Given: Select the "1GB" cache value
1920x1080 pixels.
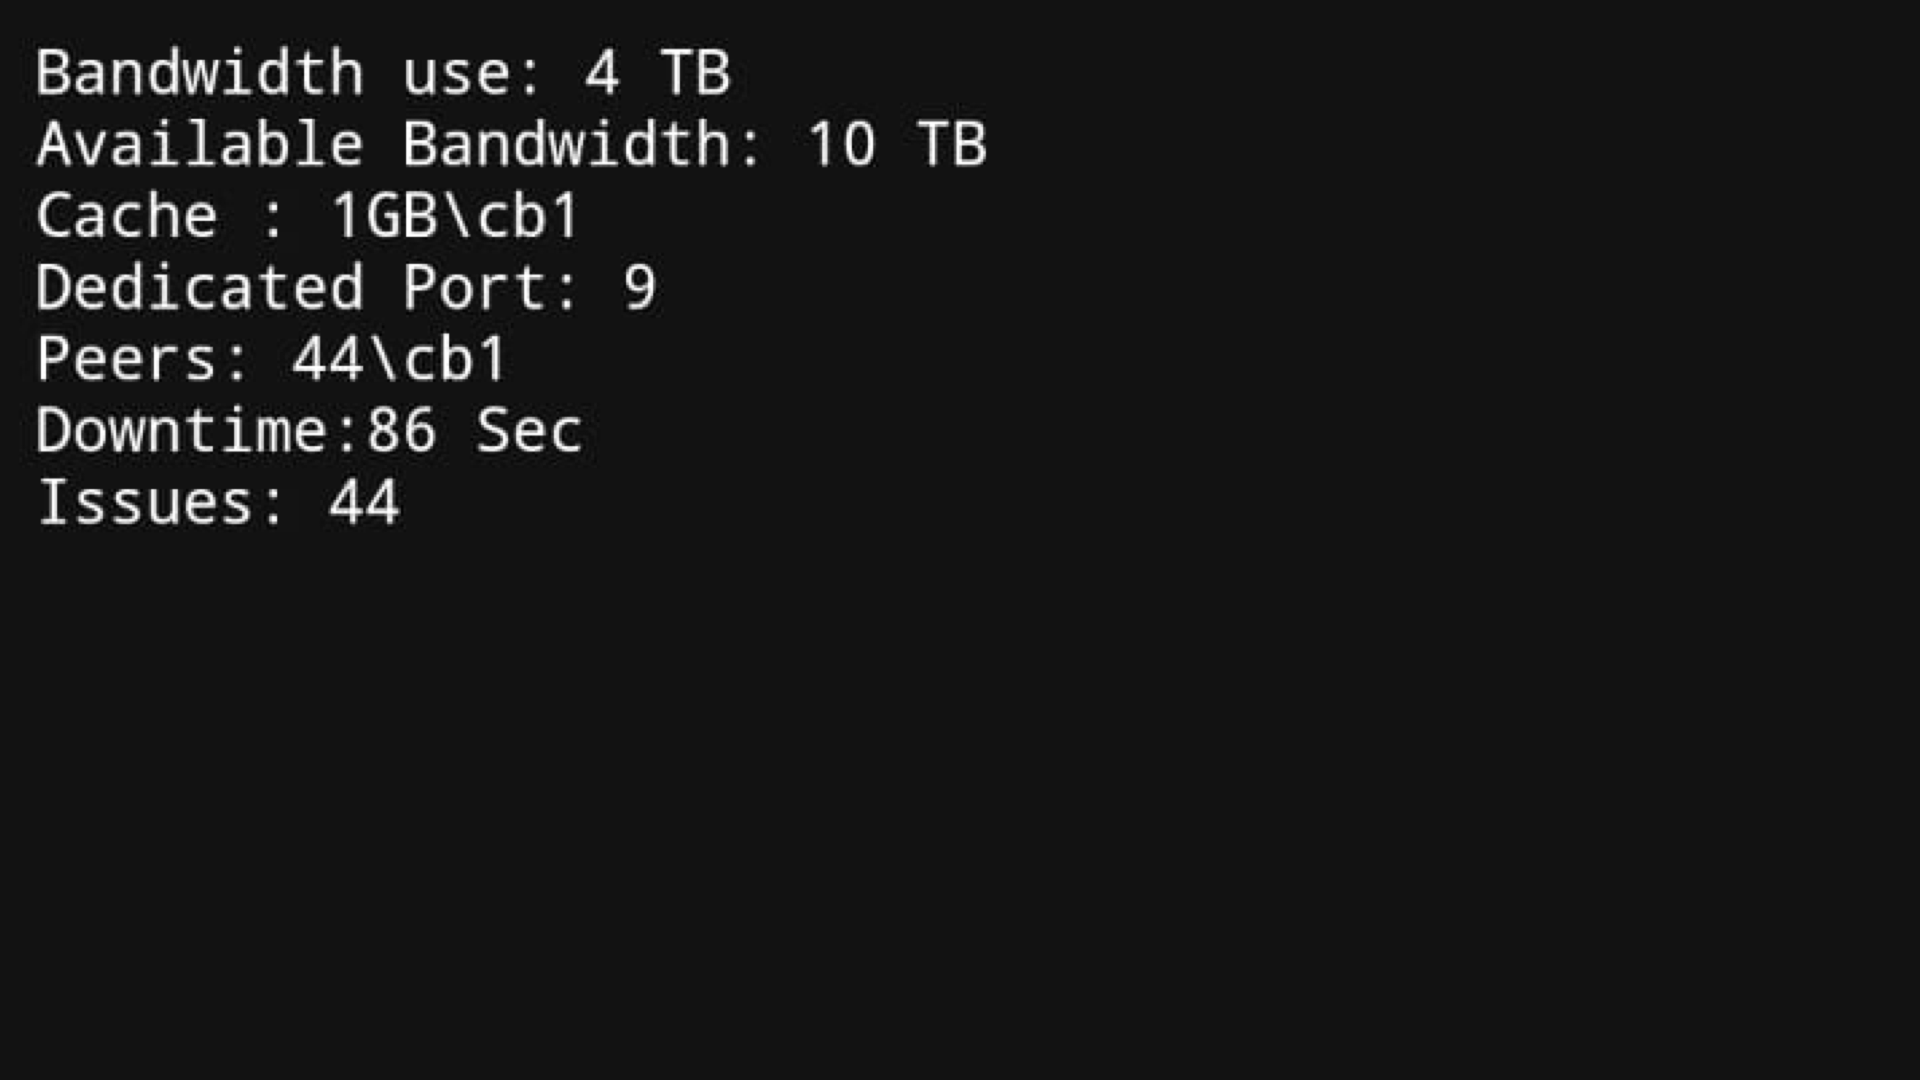Looking at the screenshot, I should [x=384, y=216].
